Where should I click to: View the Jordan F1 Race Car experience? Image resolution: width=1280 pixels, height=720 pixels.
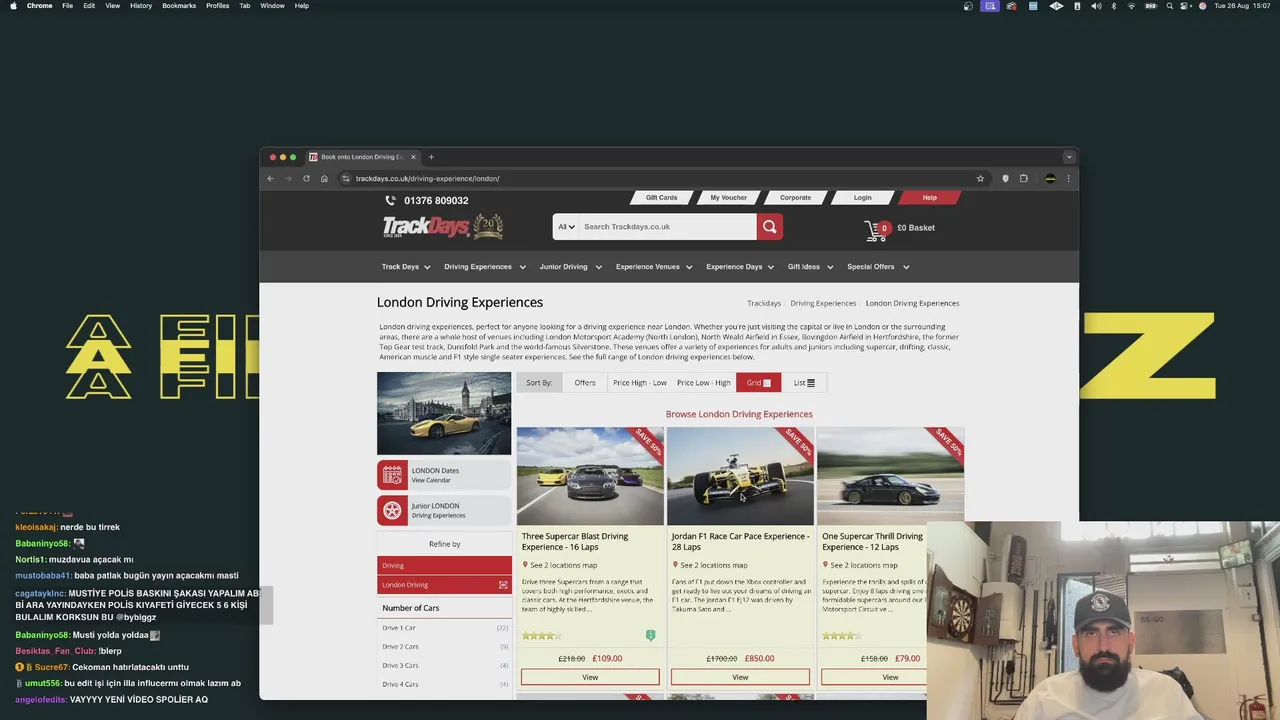pyautogui.click(x=740, y=677)
